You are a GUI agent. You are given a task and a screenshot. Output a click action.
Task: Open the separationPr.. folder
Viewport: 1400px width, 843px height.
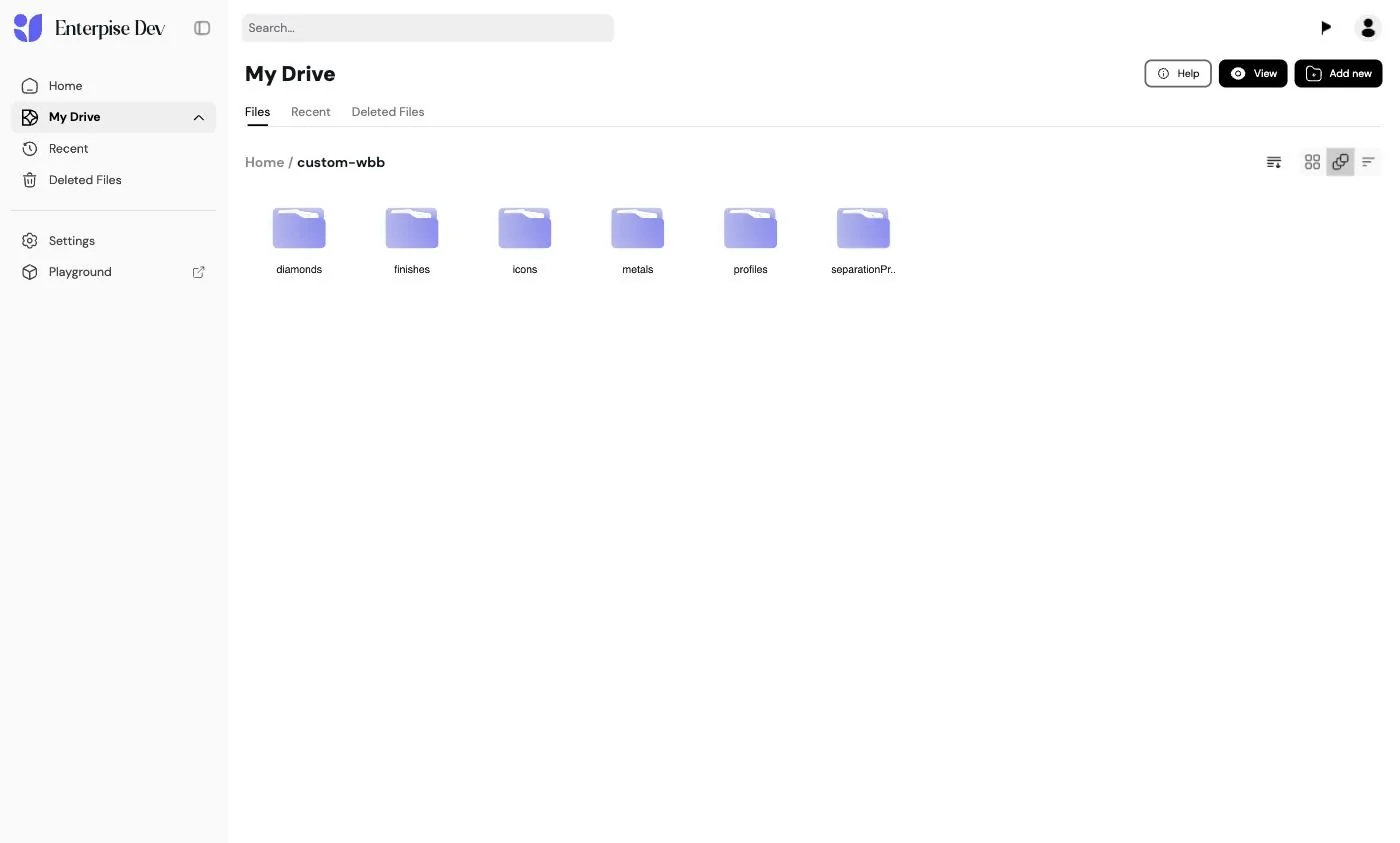[863, 241]
